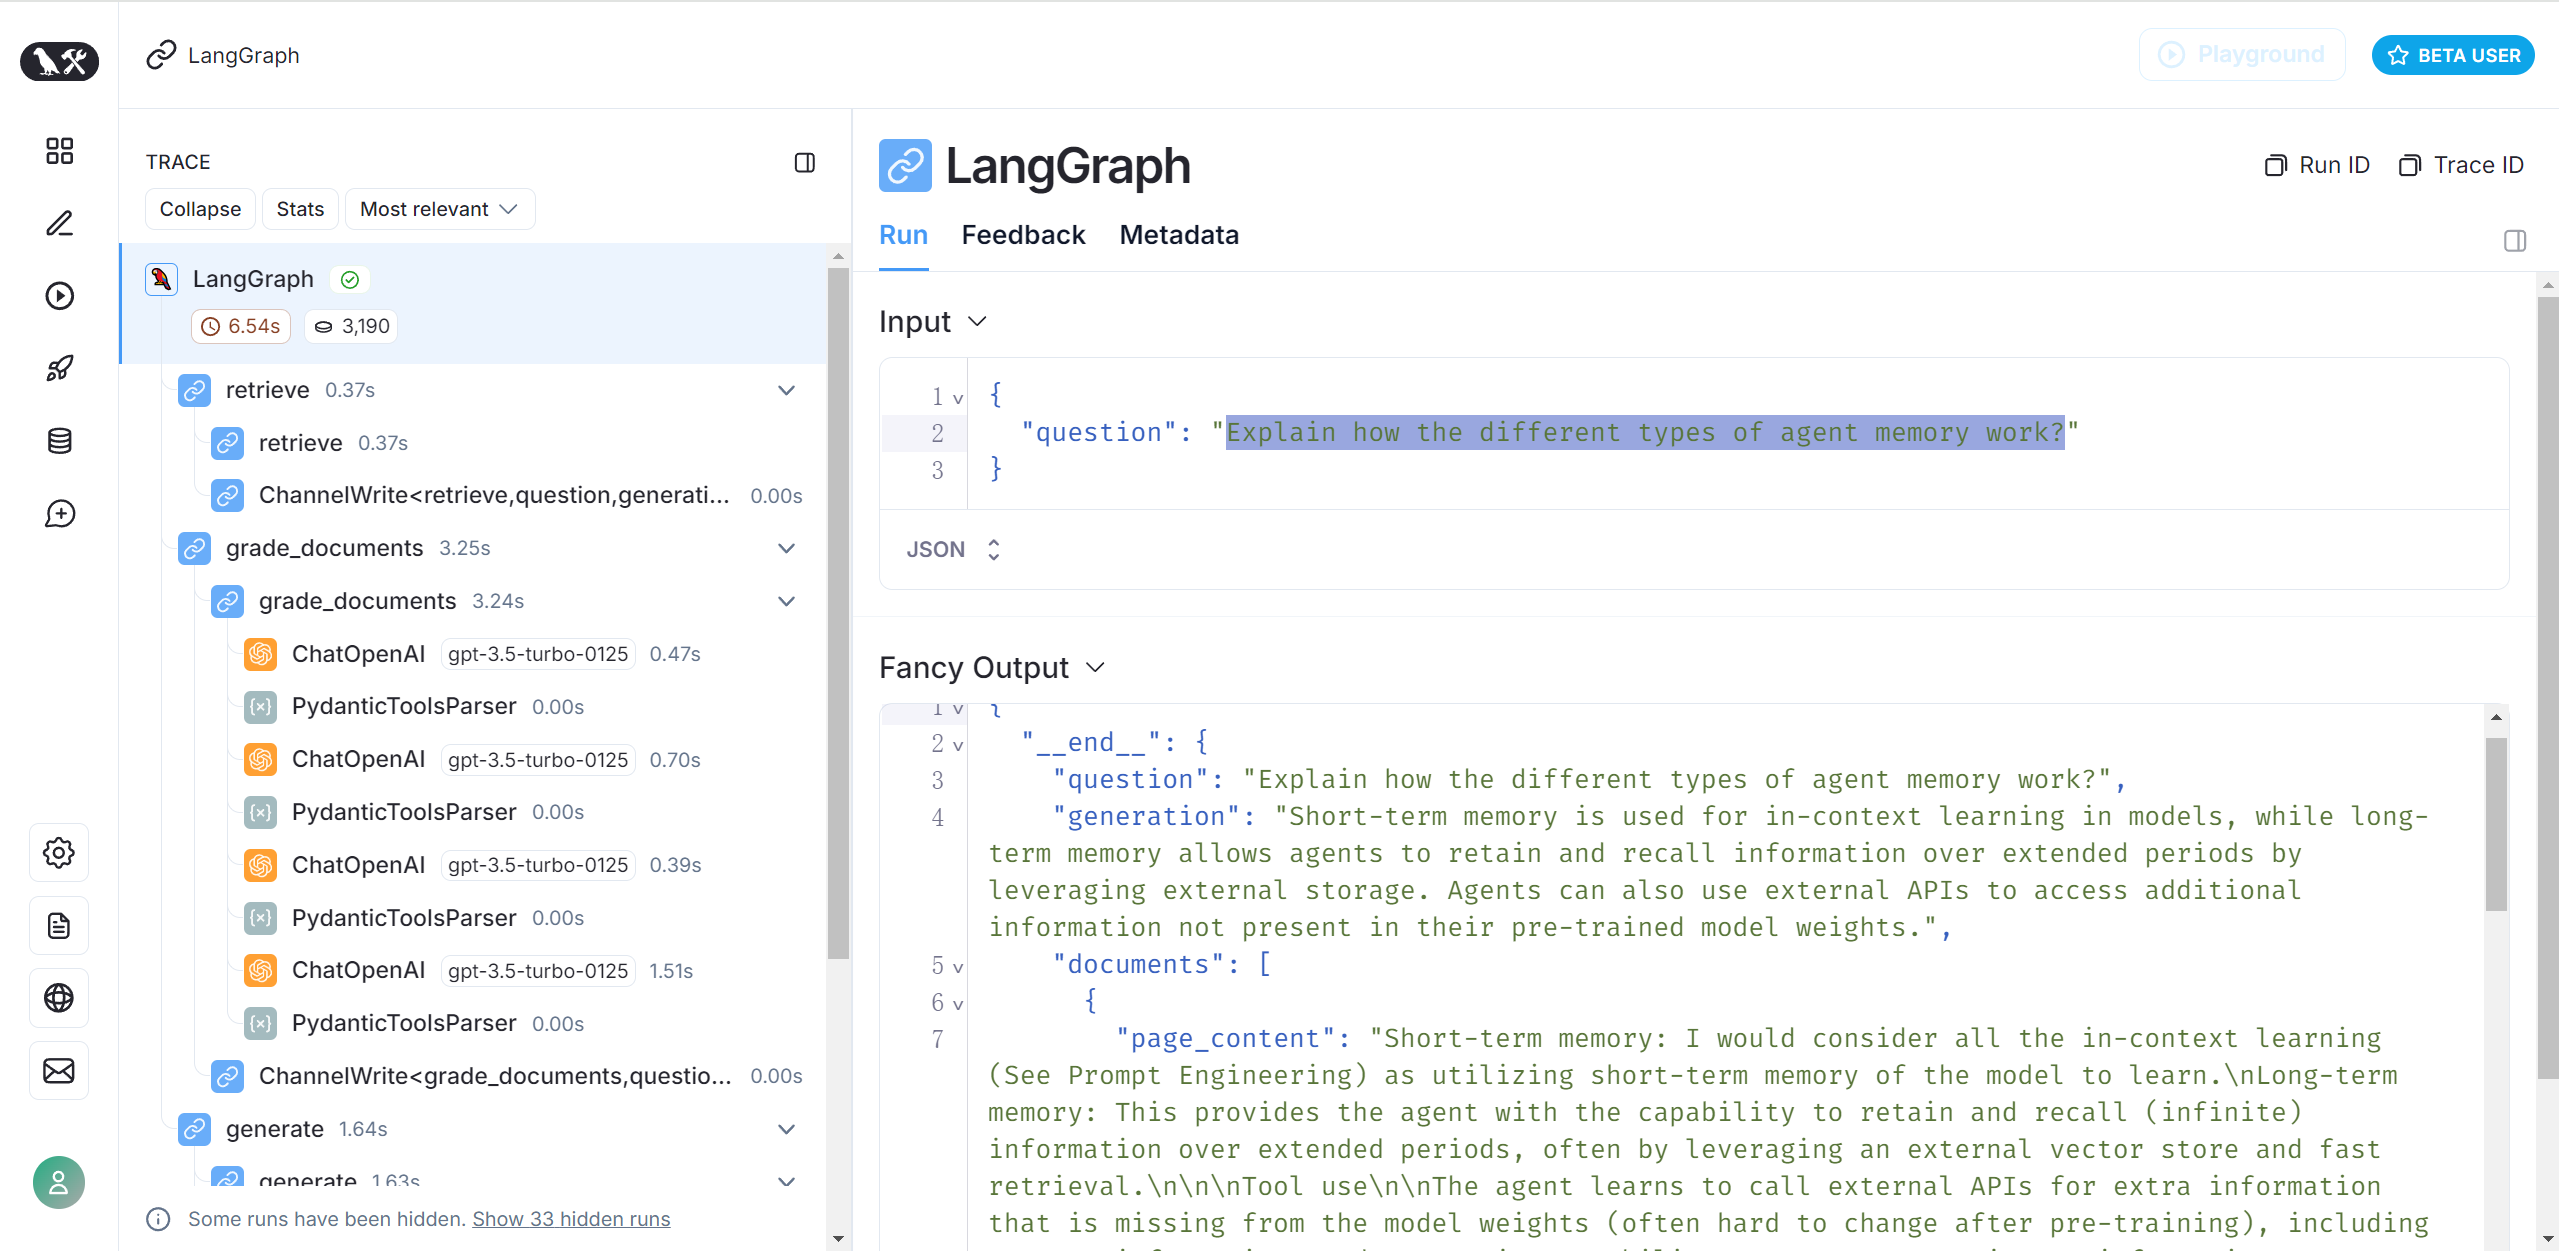Image resolution: width=2559 pixels, height=1251 pixels.
Task: Select the LangGraph root run
Action: pyautogui.click(x=474, y=303)
